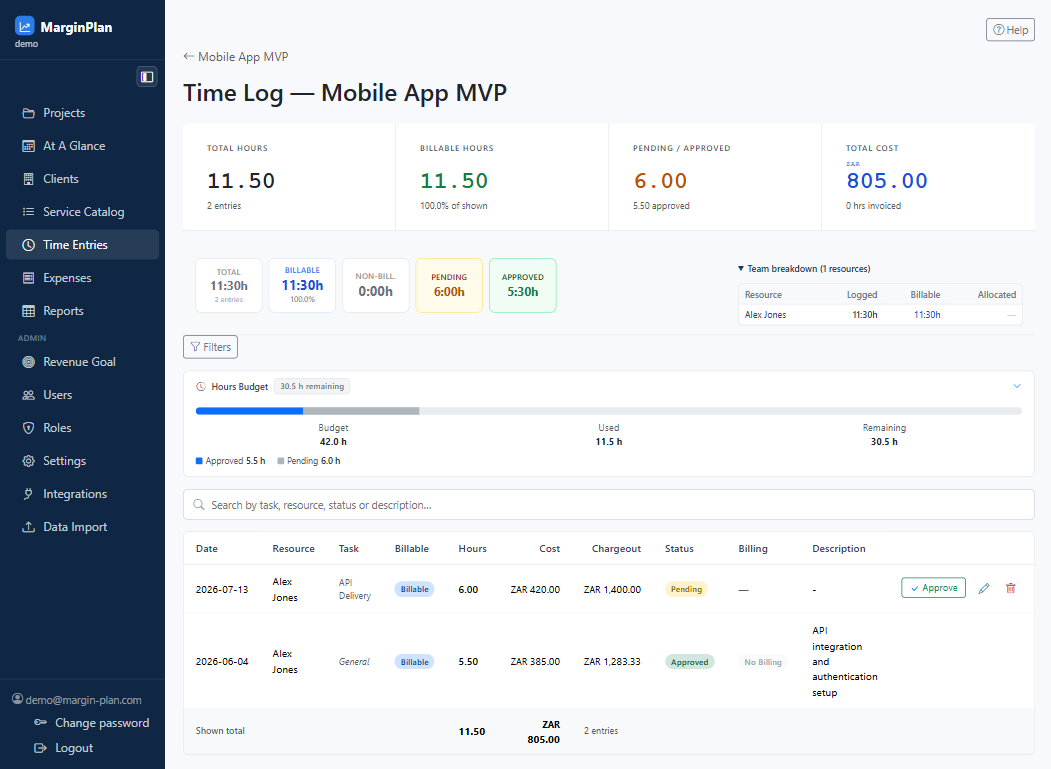Select the Expenses menu item
This screenshot has width=1051, height=769.
82,278
